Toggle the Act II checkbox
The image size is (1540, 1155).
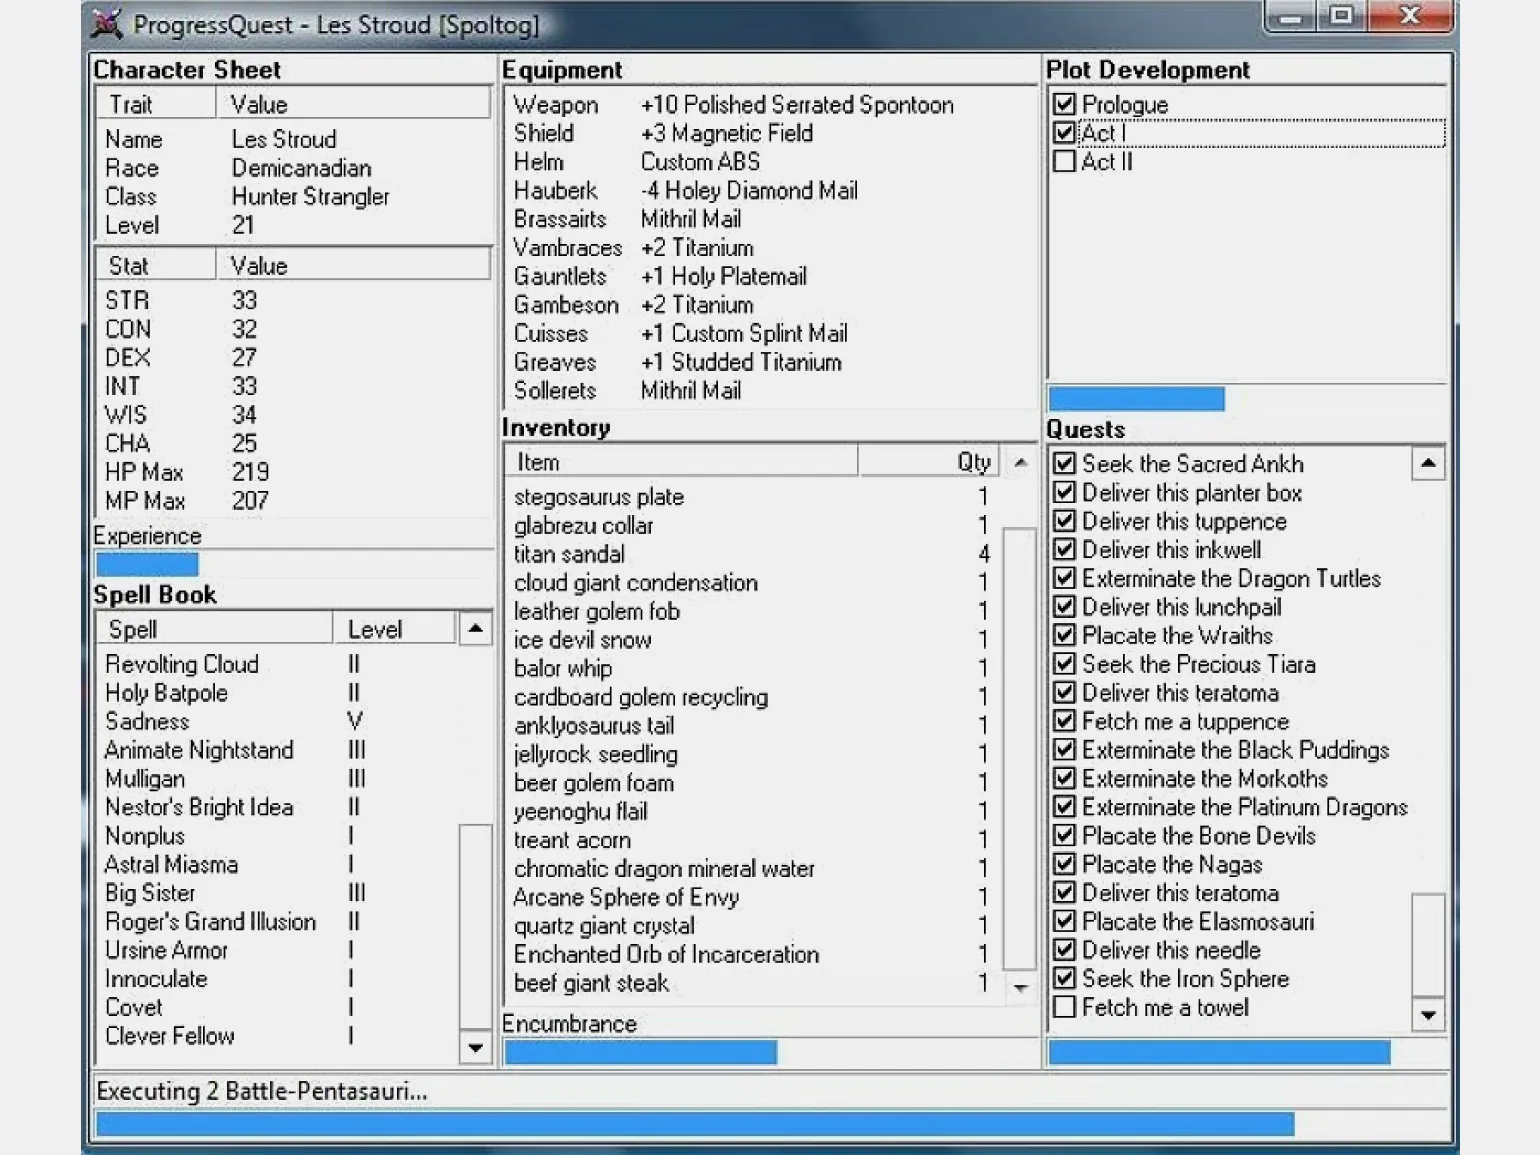[1065, 162]
